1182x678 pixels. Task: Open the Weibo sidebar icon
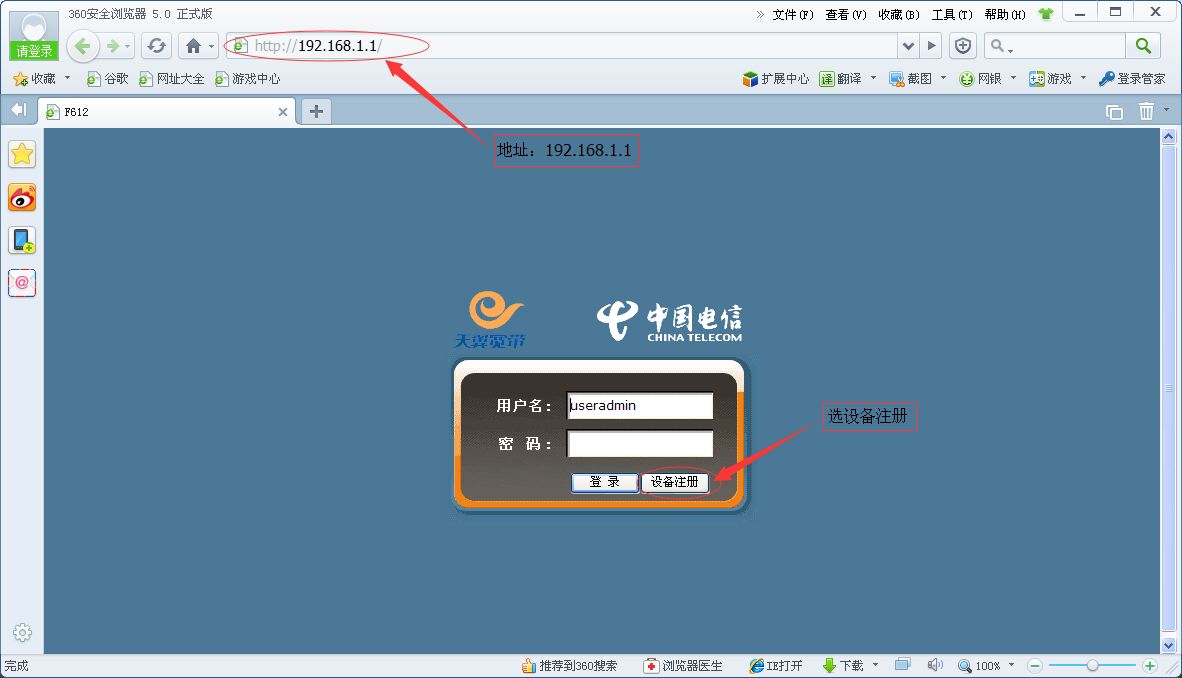point(22,198)
